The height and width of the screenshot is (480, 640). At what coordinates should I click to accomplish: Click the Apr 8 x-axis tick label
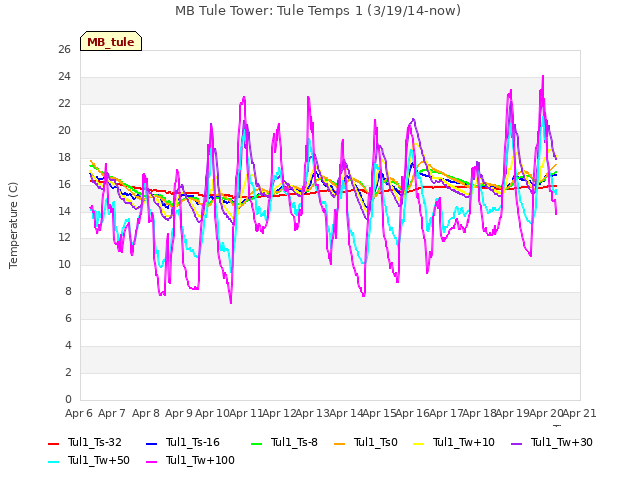146,413
